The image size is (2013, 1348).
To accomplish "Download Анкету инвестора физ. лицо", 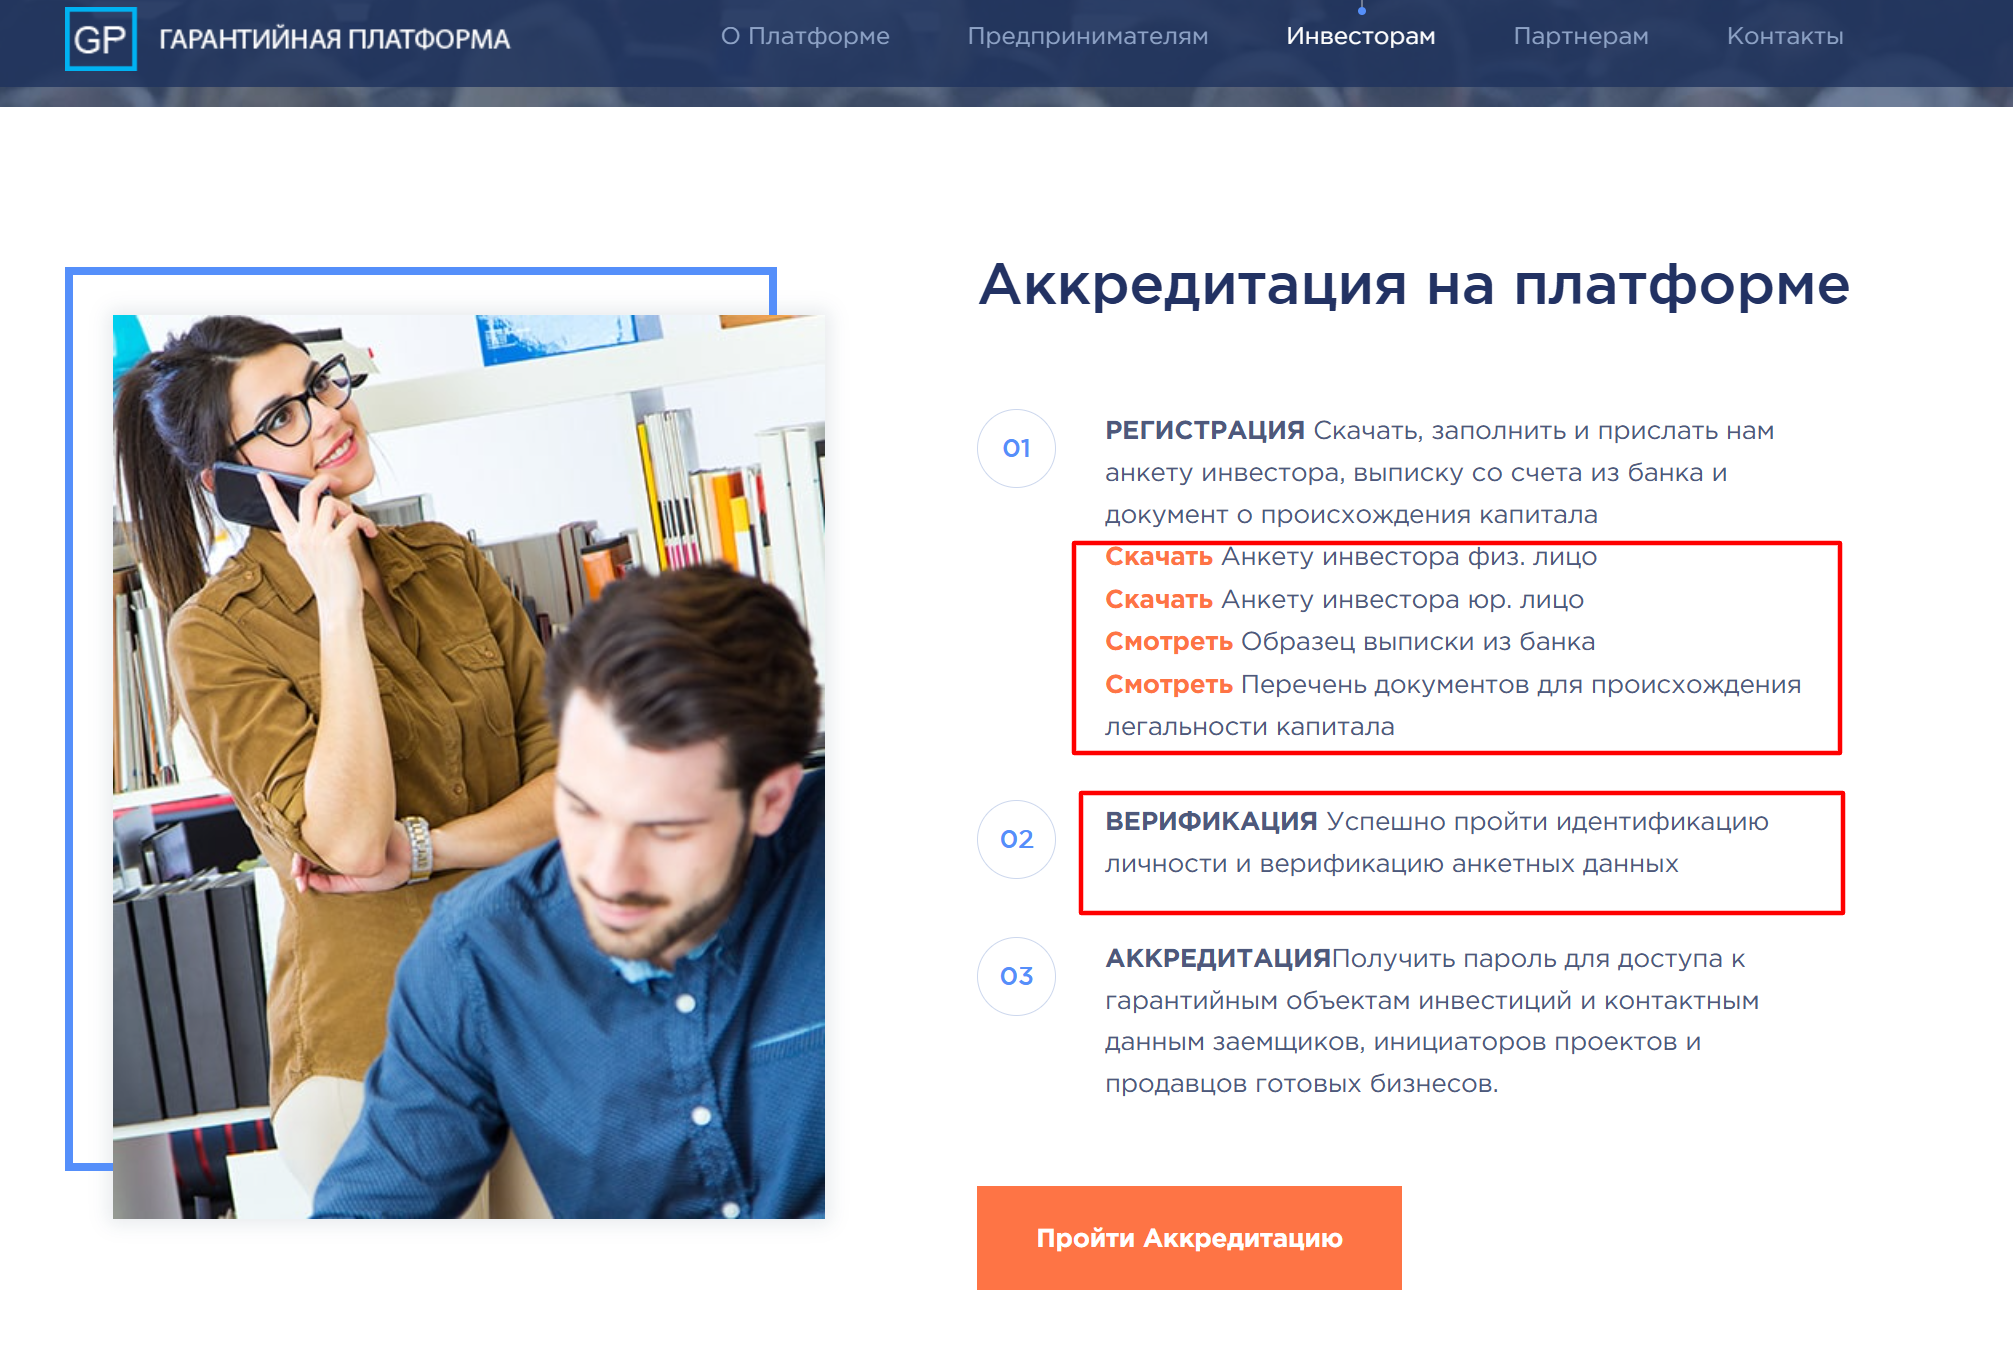I will coord(1158,557).
